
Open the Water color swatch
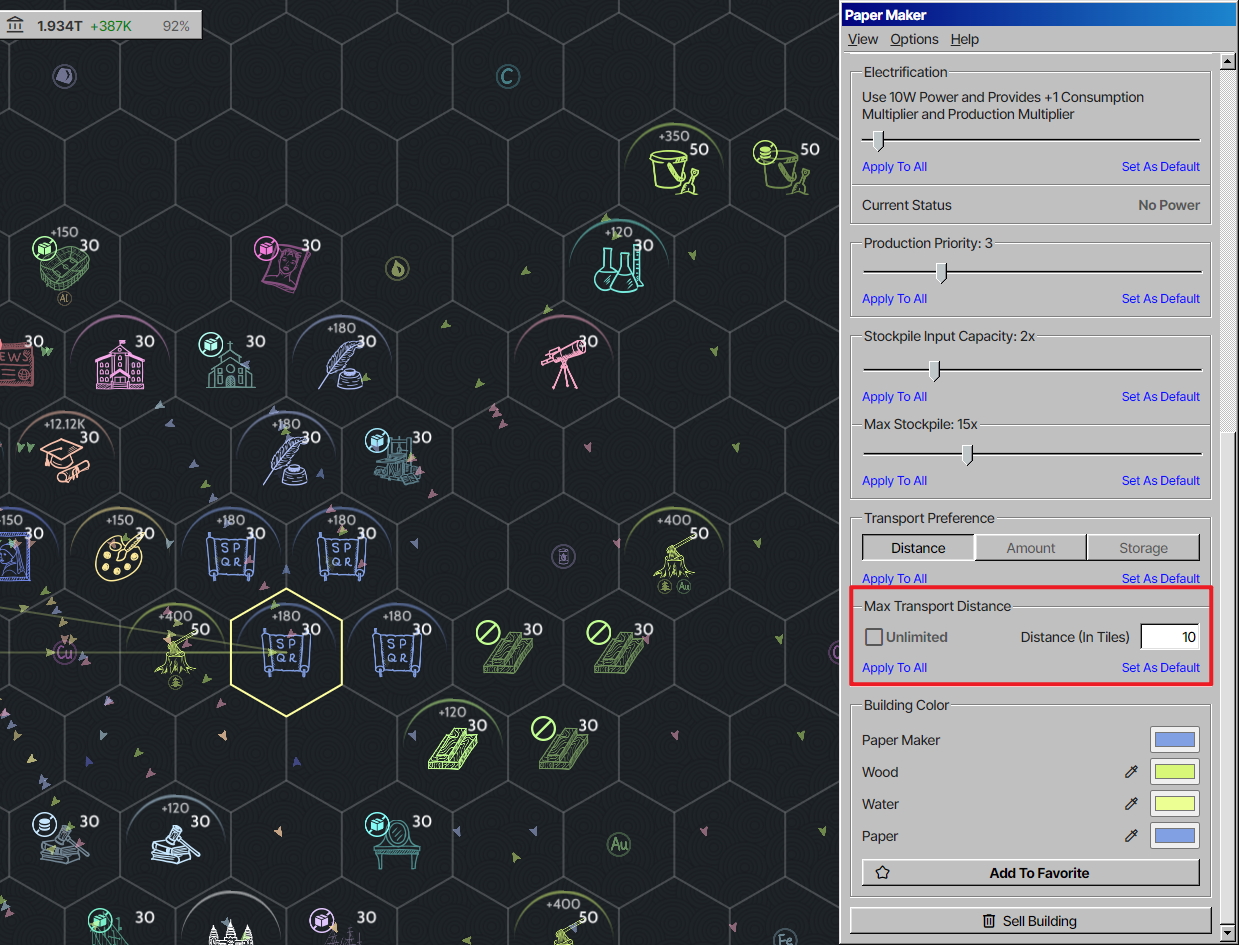click(1175, 804)
